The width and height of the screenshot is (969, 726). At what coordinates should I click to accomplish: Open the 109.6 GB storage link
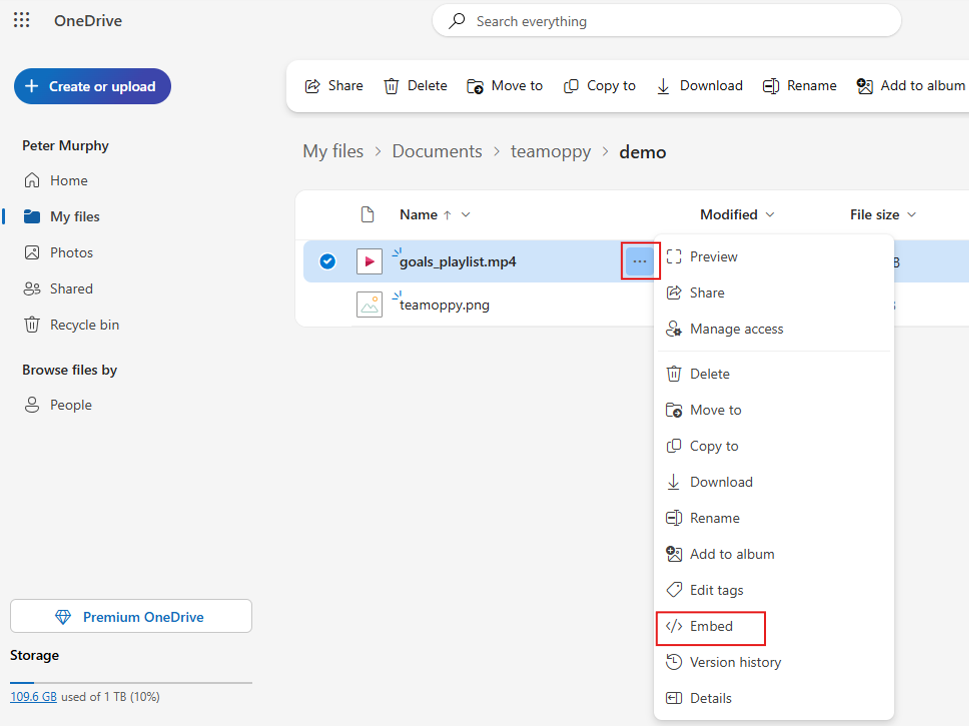click(x=33, y=697)
